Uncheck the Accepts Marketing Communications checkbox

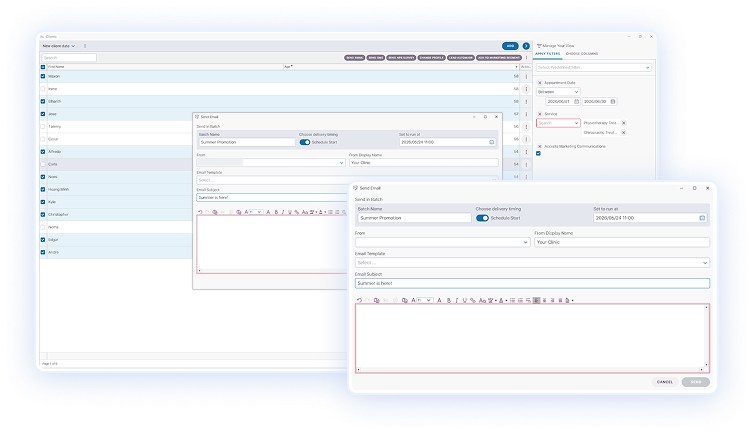pos(539,153)
